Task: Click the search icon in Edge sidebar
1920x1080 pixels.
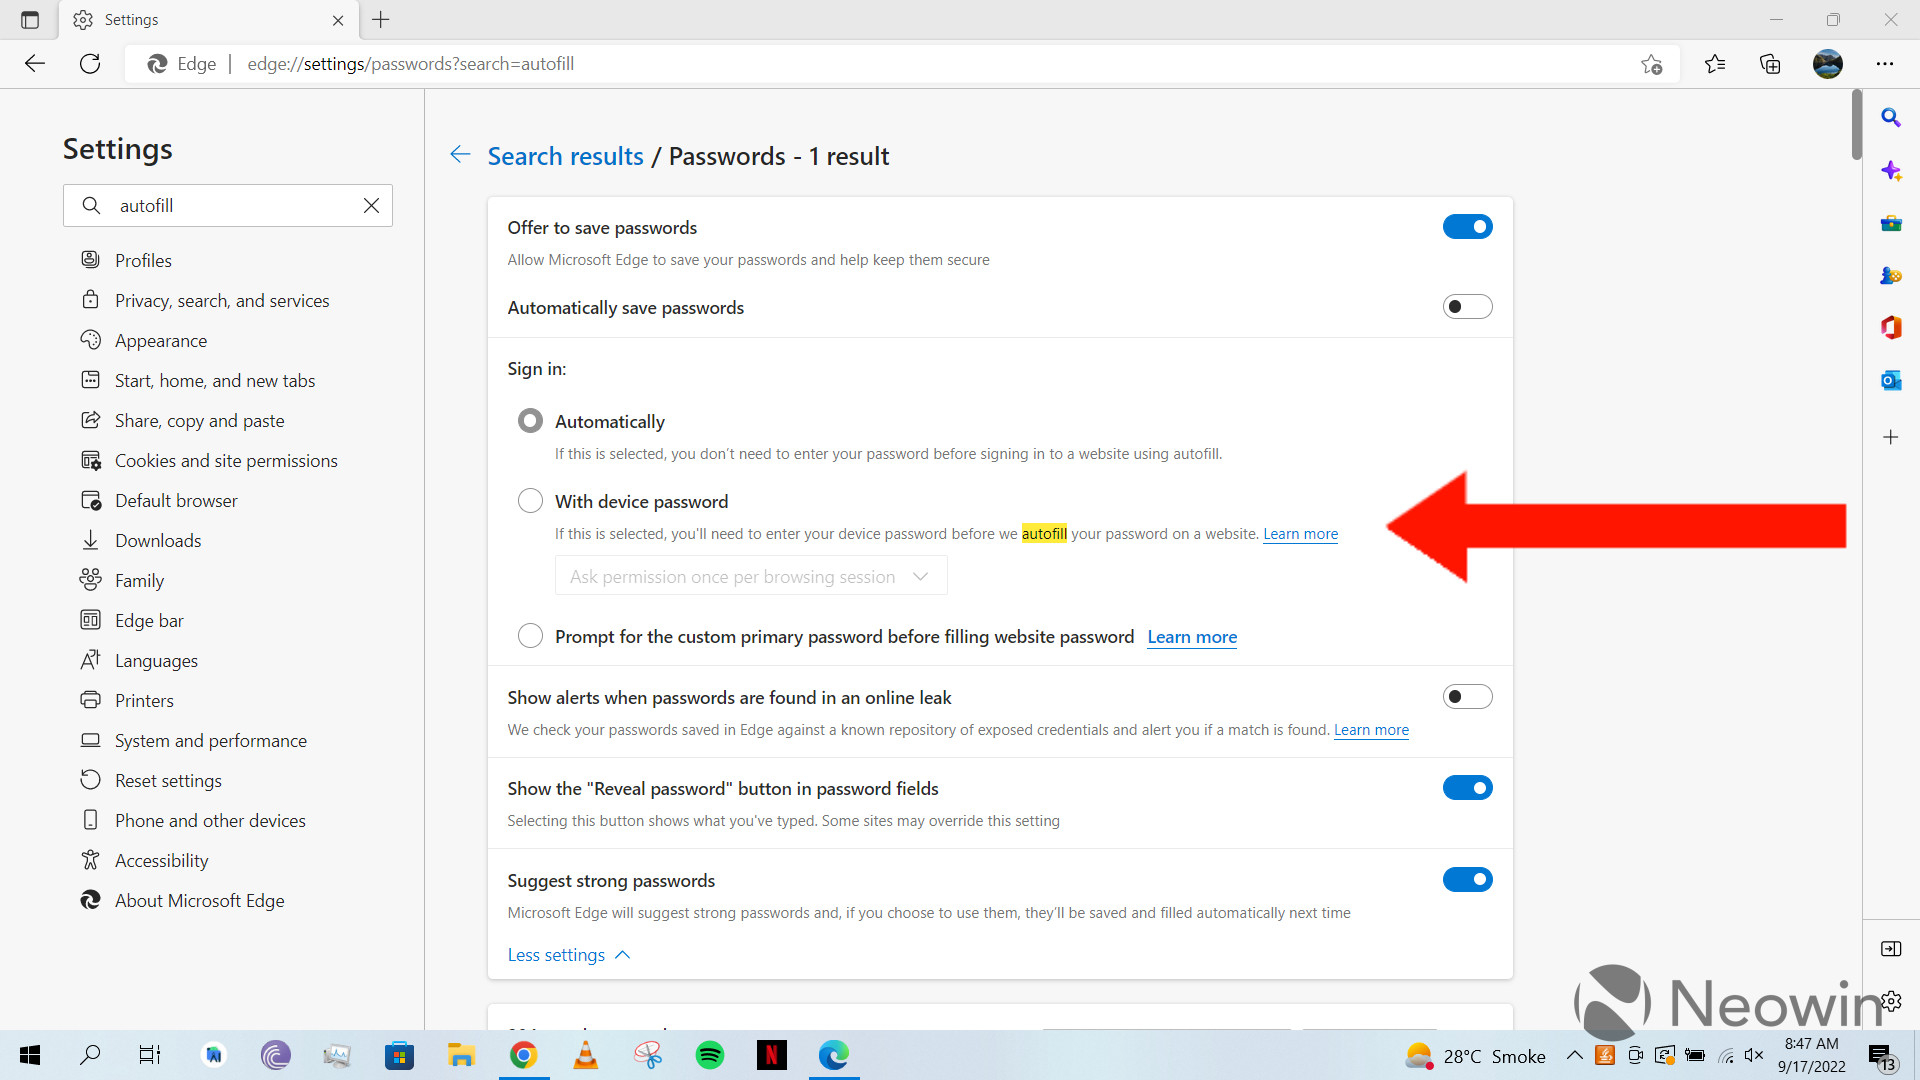Action: pos(1894,117)
